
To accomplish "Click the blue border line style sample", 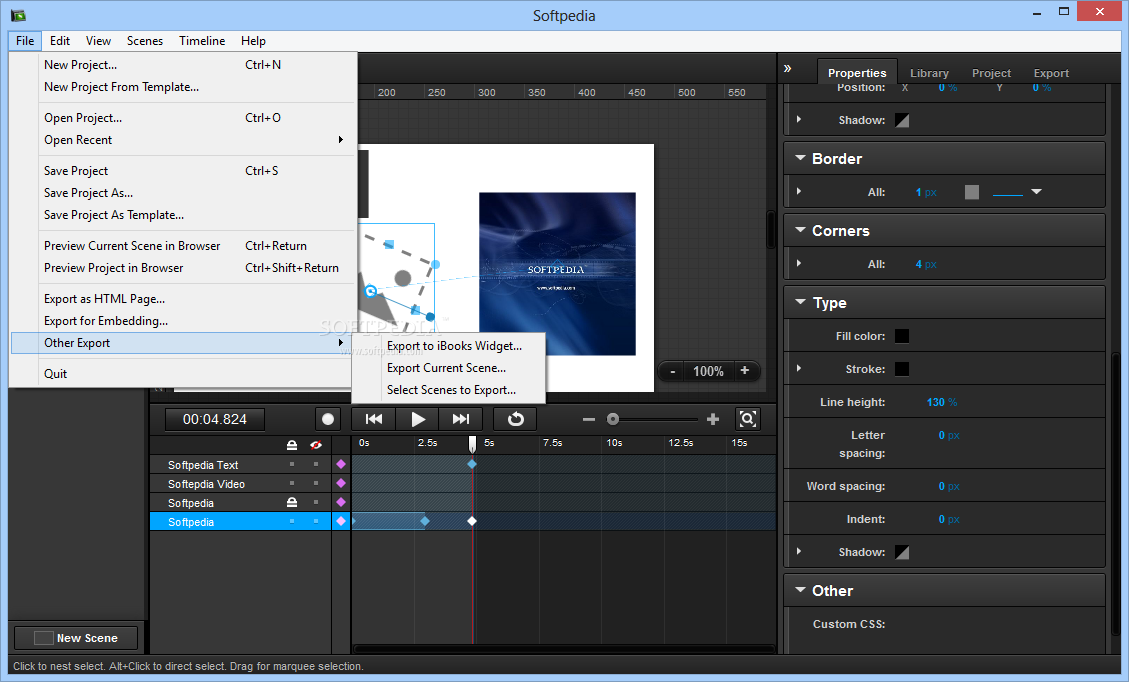I will [x=1007, y=193].
